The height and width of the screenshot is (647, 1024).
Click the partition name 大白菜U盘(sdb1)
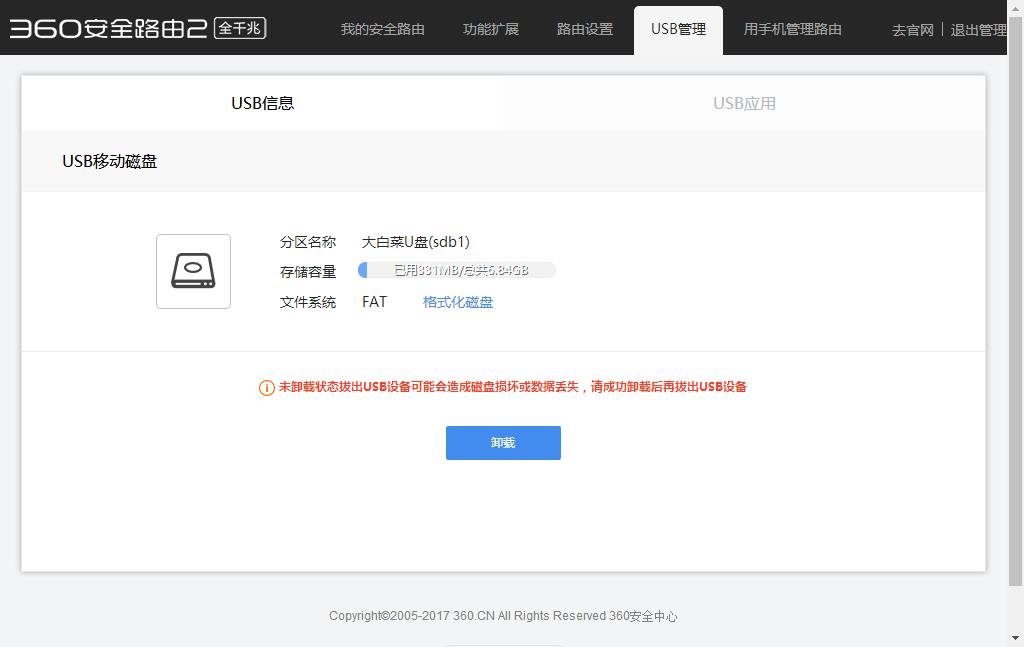pos(415,242)
